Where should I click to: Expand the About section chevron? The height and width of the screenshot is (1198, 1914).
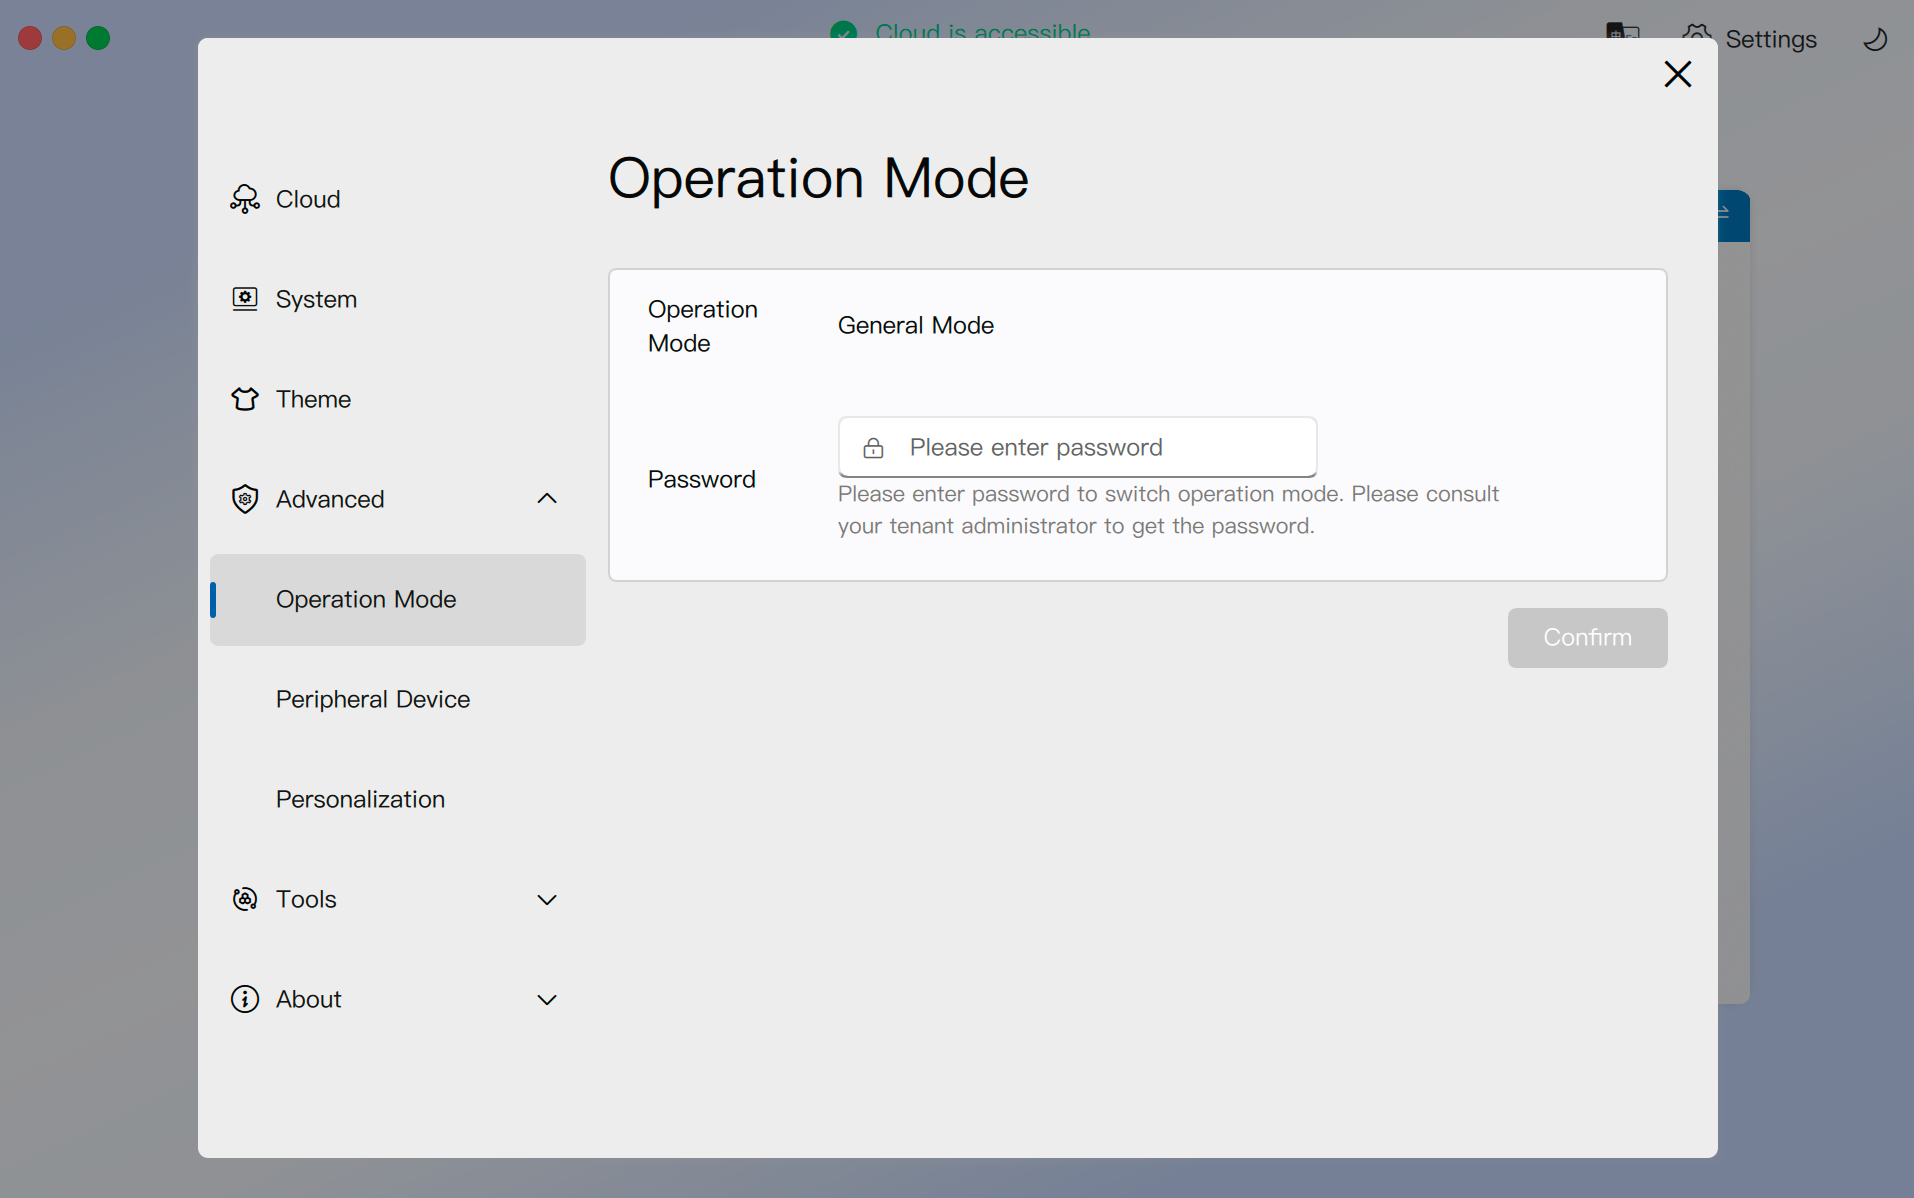pyautogui.click(x=546, y=1000)
